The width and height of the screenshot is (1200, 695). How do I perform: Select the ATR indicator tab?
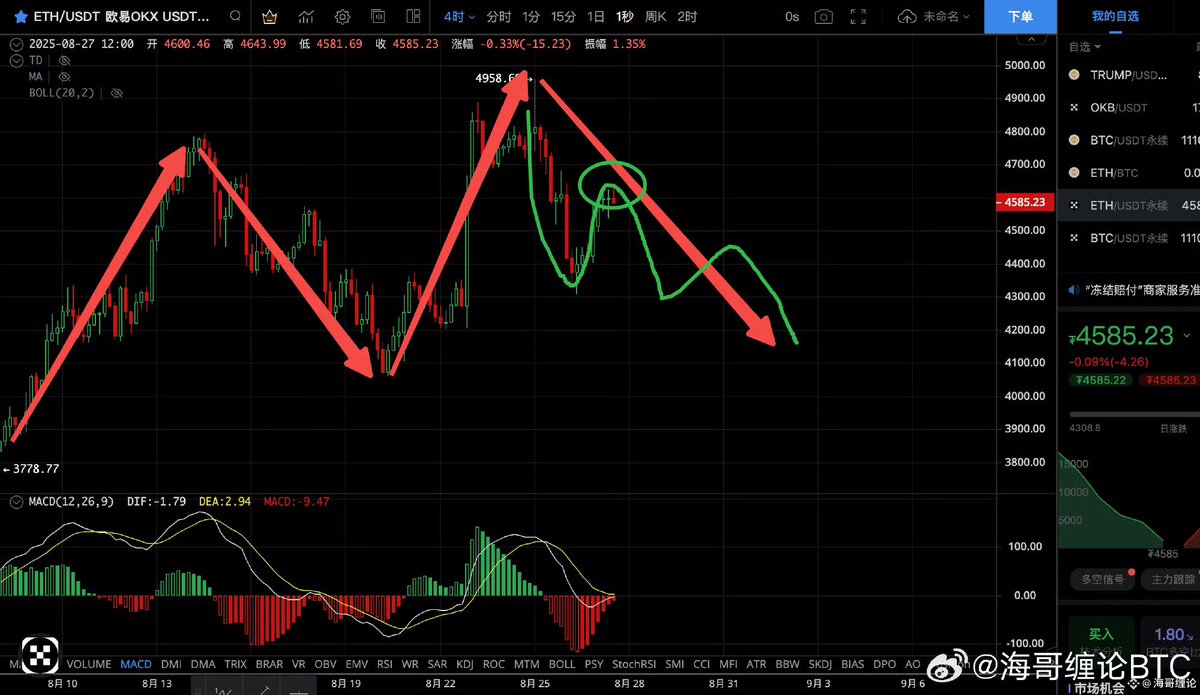tap(757, 664)
